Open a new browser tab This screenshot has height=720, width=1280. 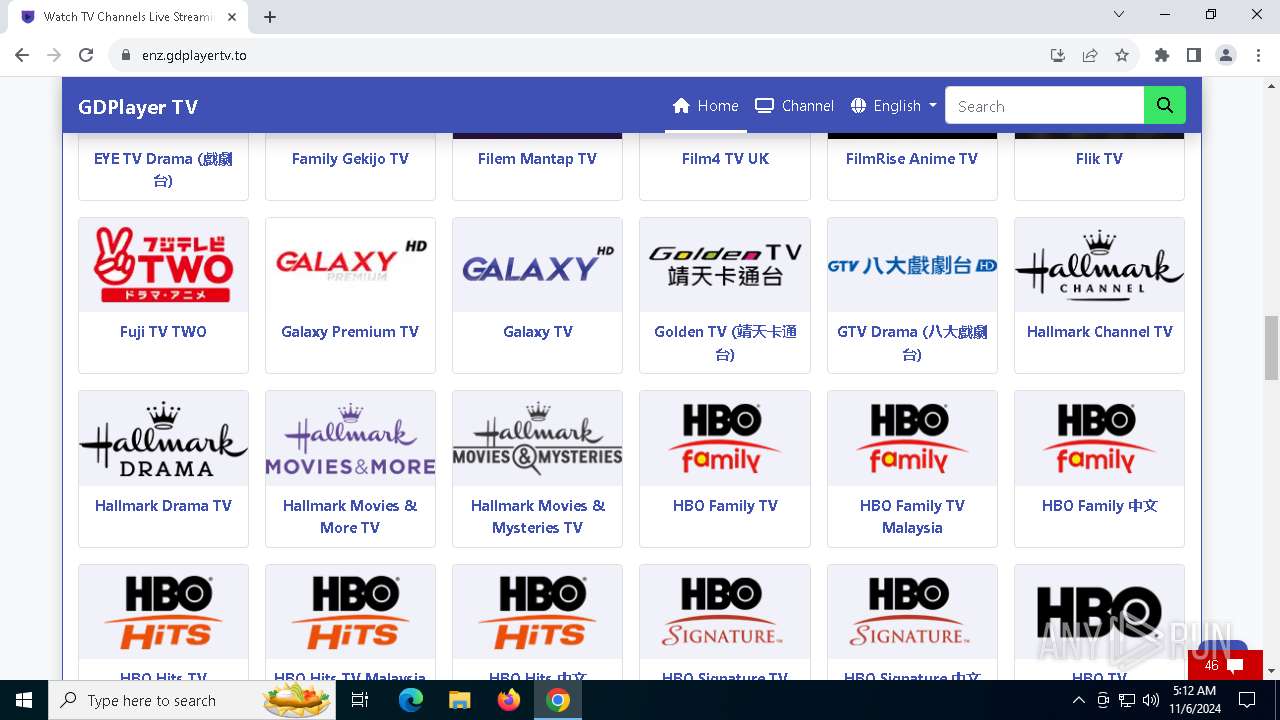pos(270,17)
